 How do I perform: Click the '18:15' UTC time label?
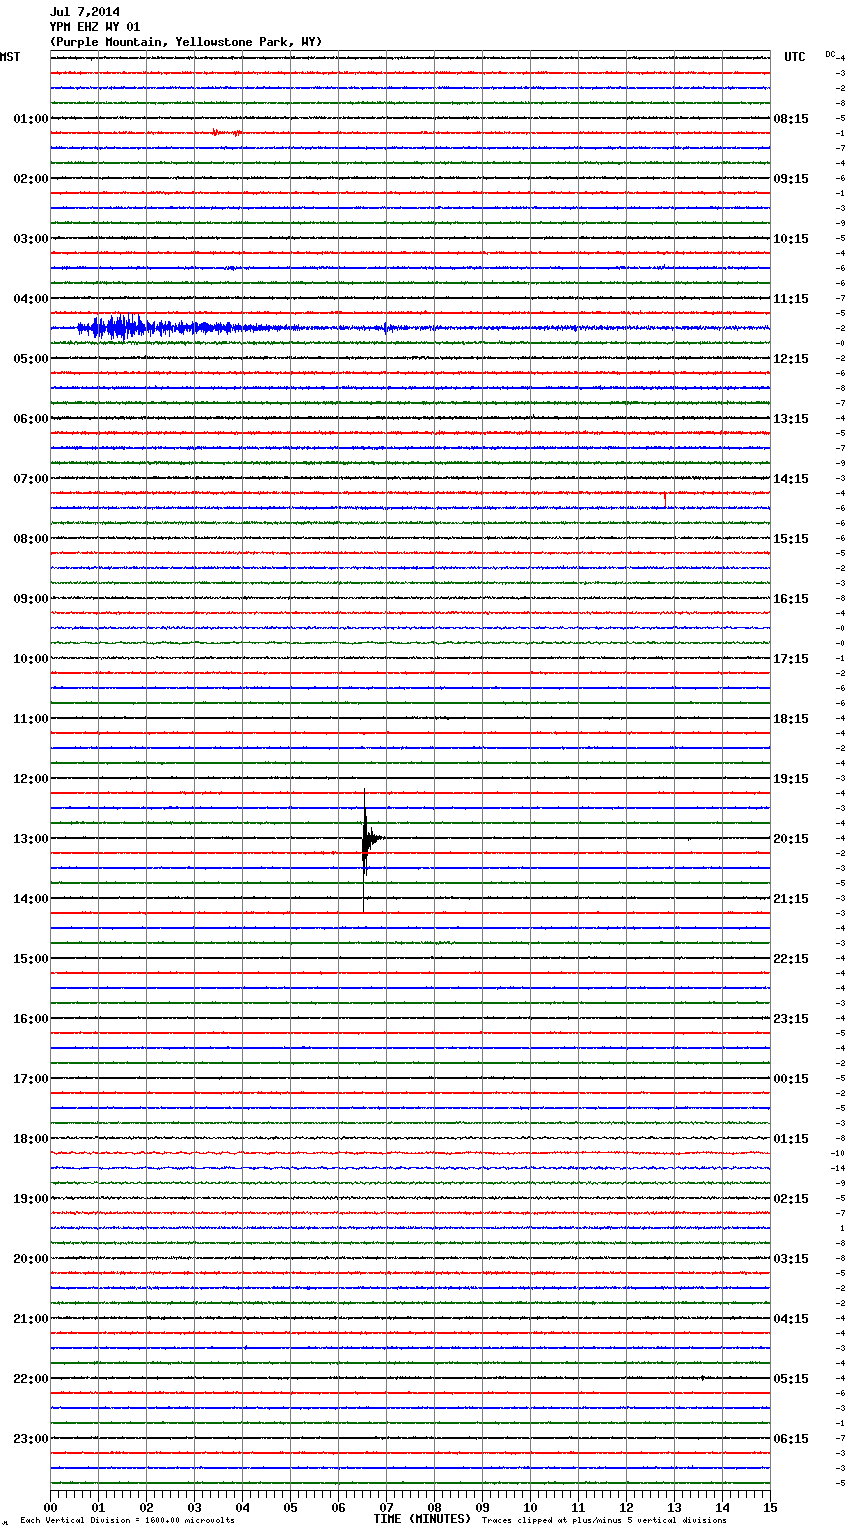pyautogui.click(x=791, y=719)
